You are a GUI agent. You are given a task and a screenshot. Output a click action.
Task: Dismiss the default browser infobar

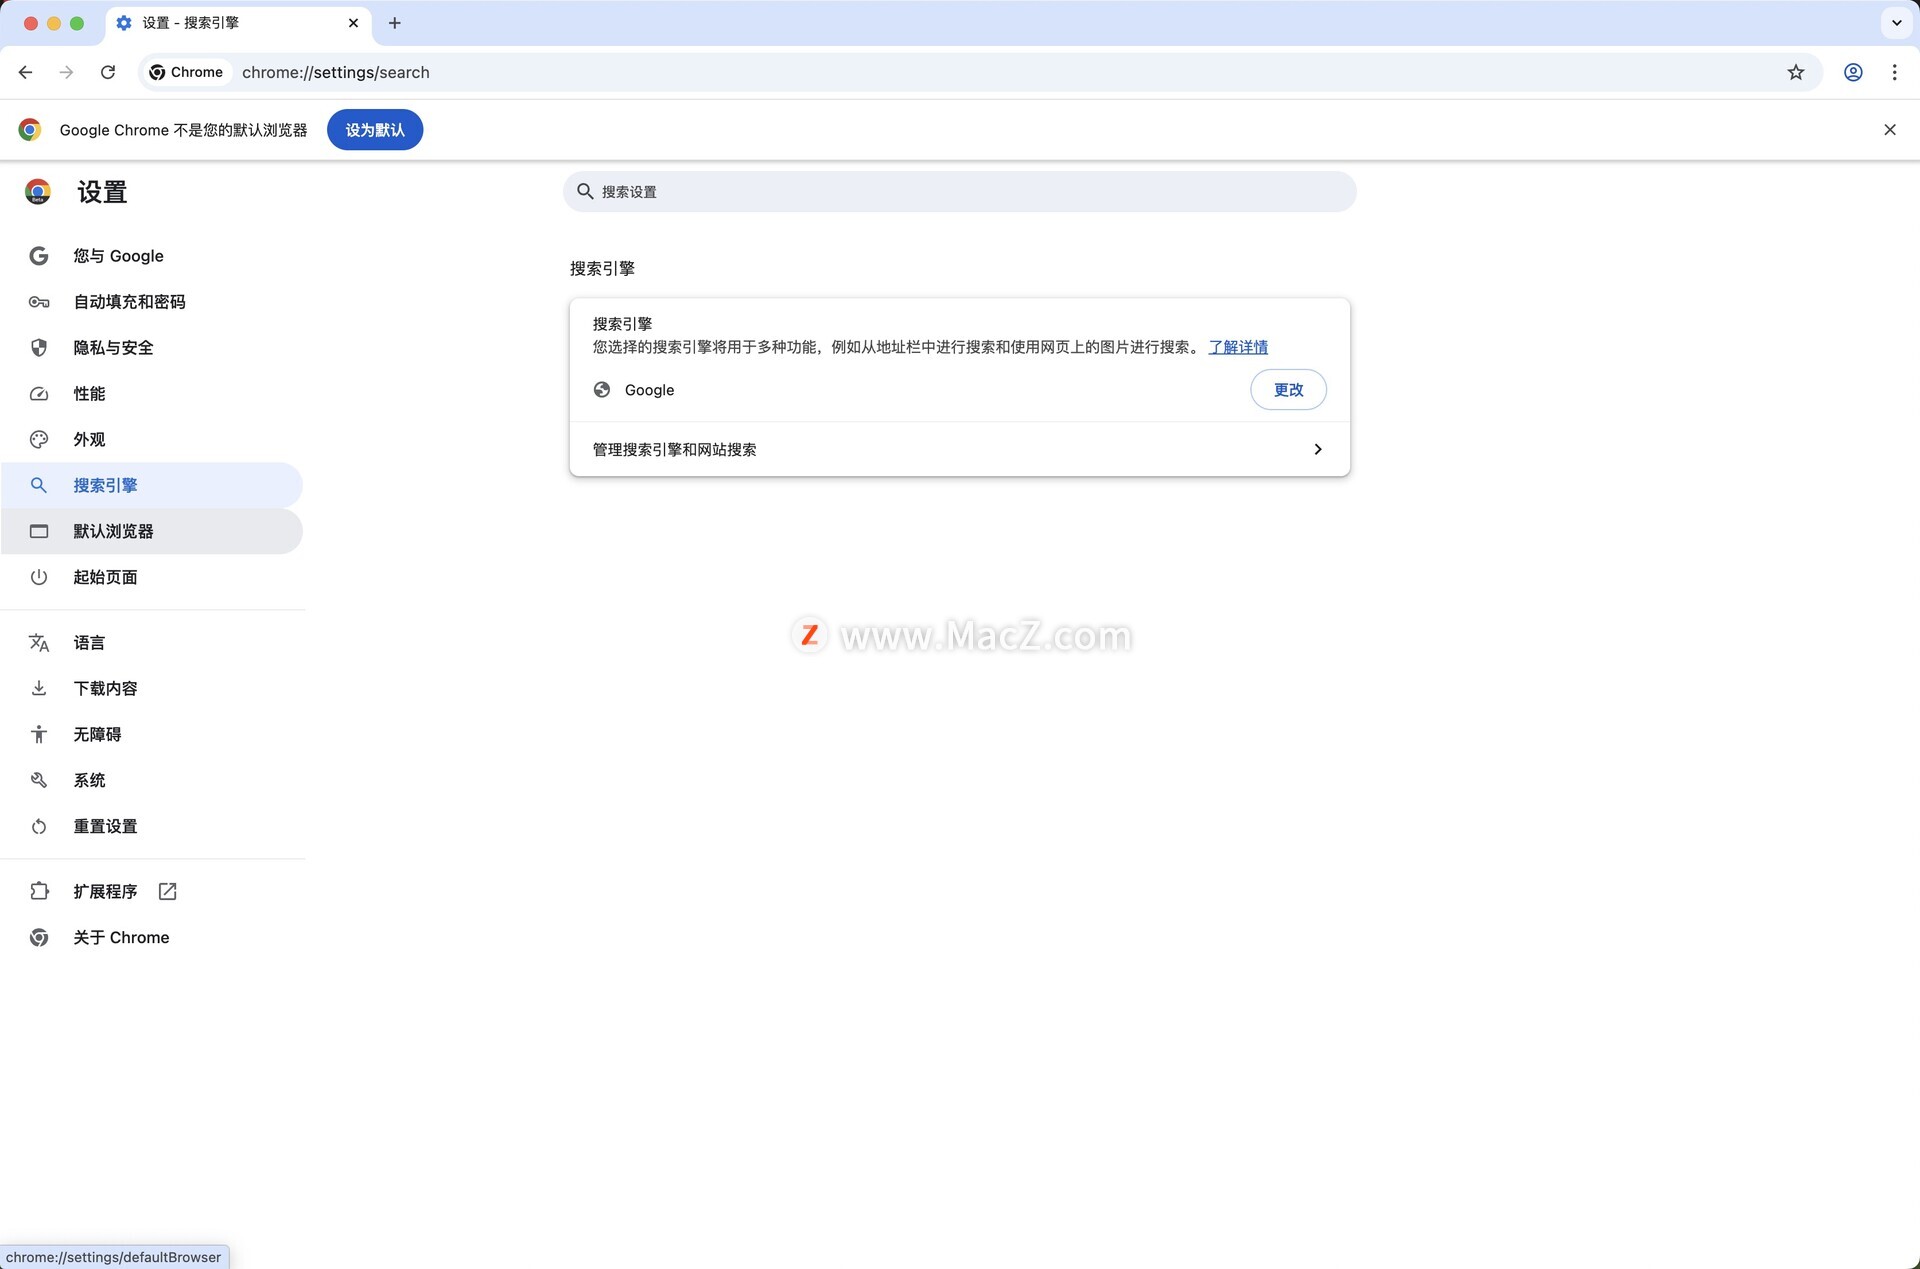click(1890, 130)
